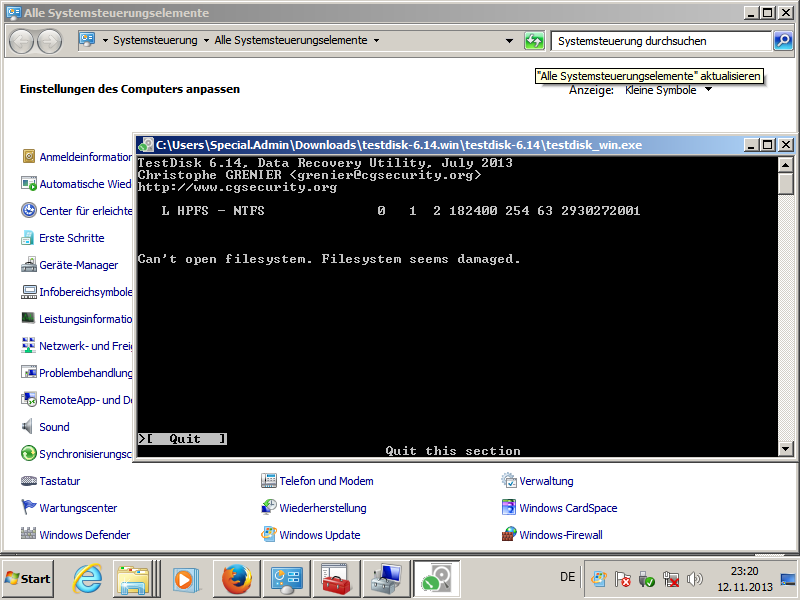The height and width of the screenshot is (600, 800).
Task: Switch to TestDisk taskbar button
Action: click(437, 579)
